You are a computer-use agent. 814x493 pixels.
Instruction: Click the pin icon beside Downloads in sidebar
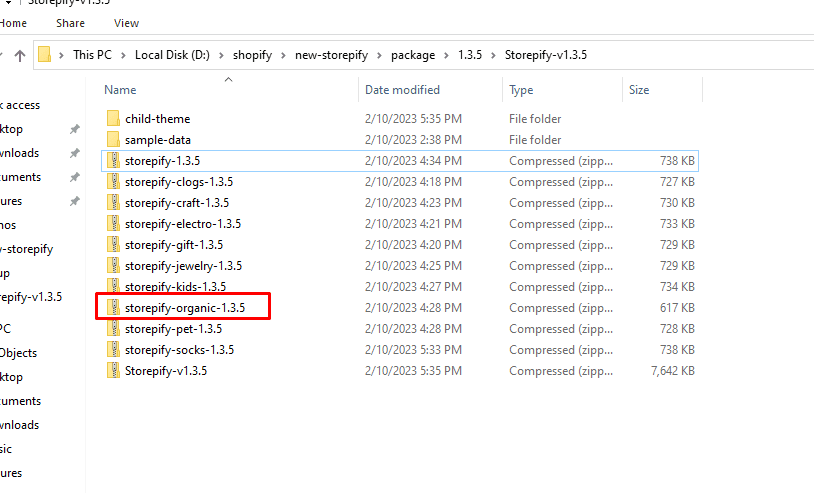click(x=74, y=153)
